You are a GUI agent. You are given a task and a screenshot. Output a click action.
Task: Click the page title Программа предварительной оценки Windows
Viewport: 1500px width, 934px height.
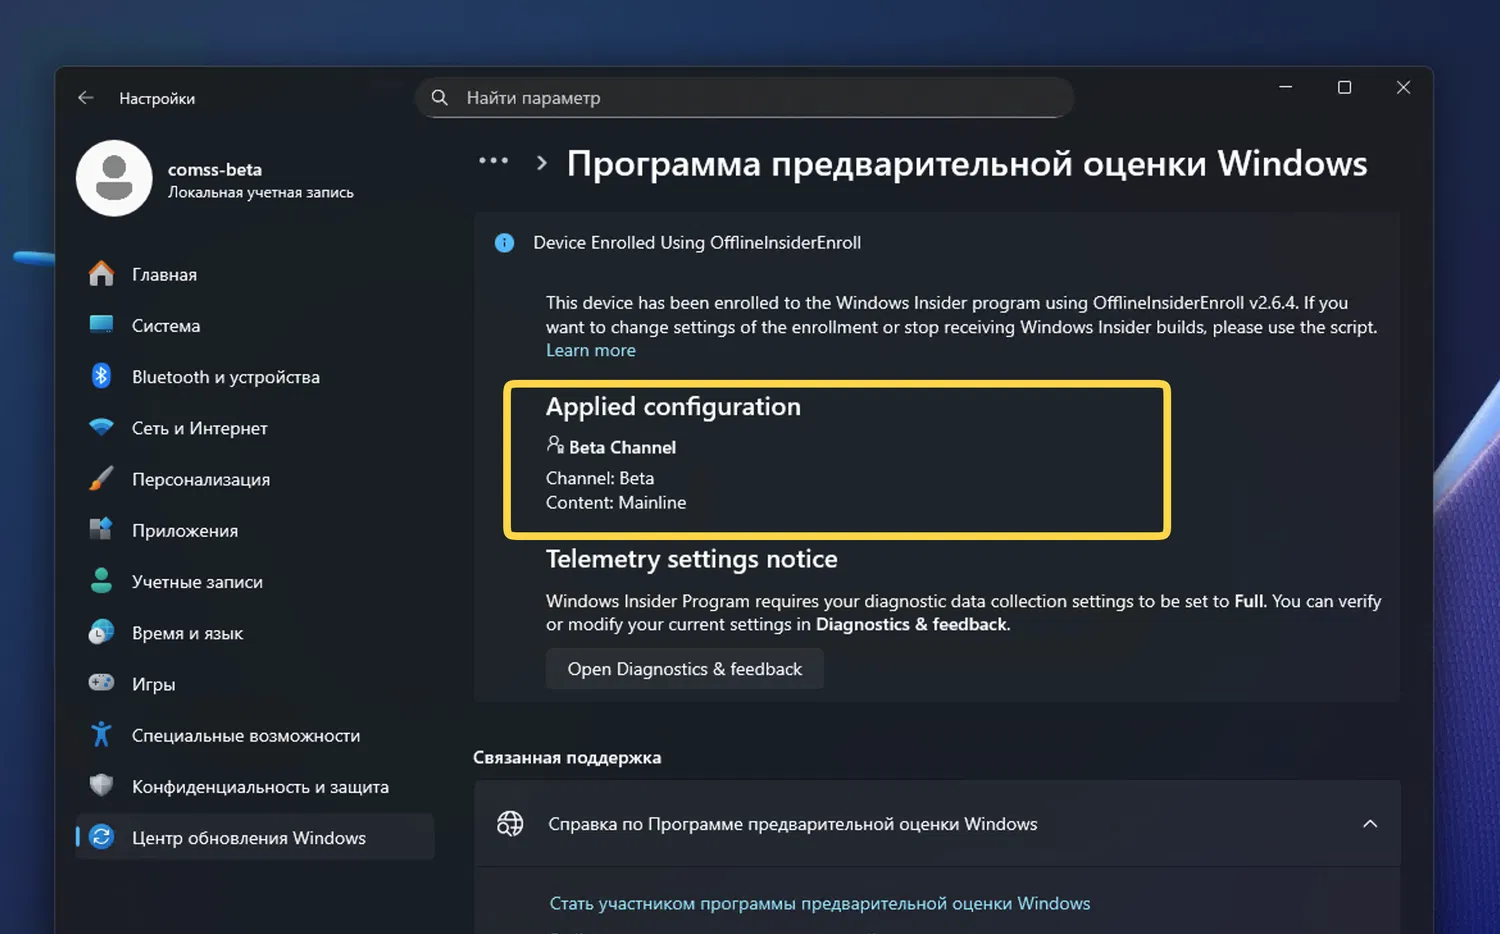click(967, 163)
